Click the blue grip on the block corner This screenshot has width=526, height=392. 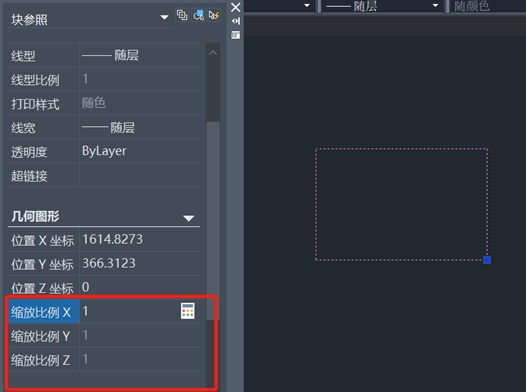coord(487,260)
